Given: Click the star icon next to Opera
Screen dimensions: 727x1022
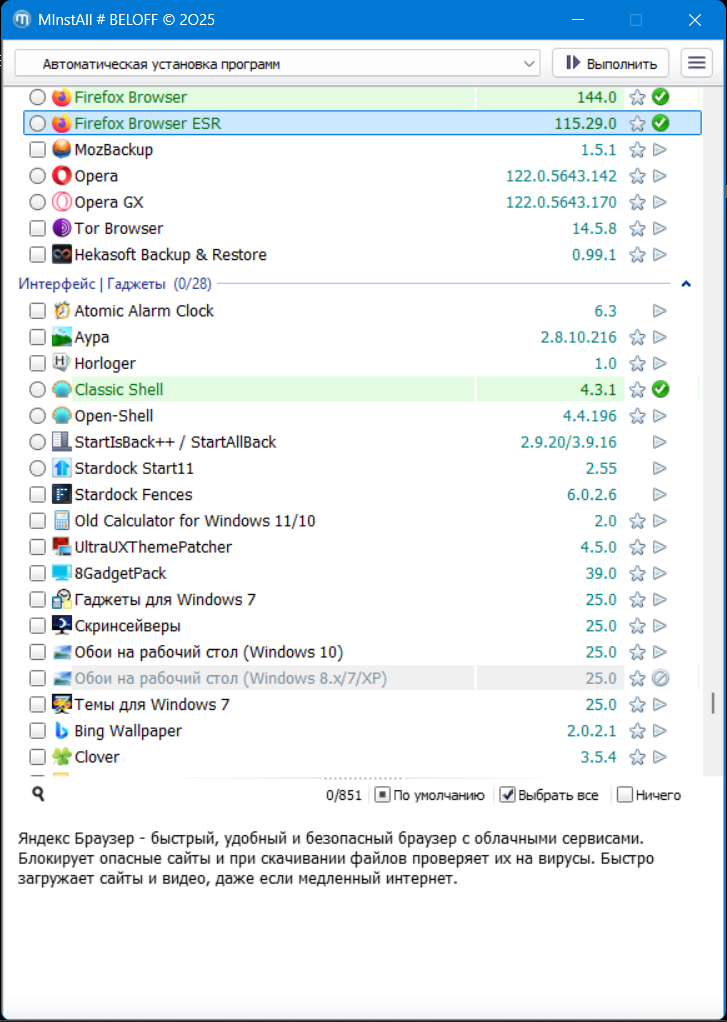Looking at the screenshot, I should 637,176.
